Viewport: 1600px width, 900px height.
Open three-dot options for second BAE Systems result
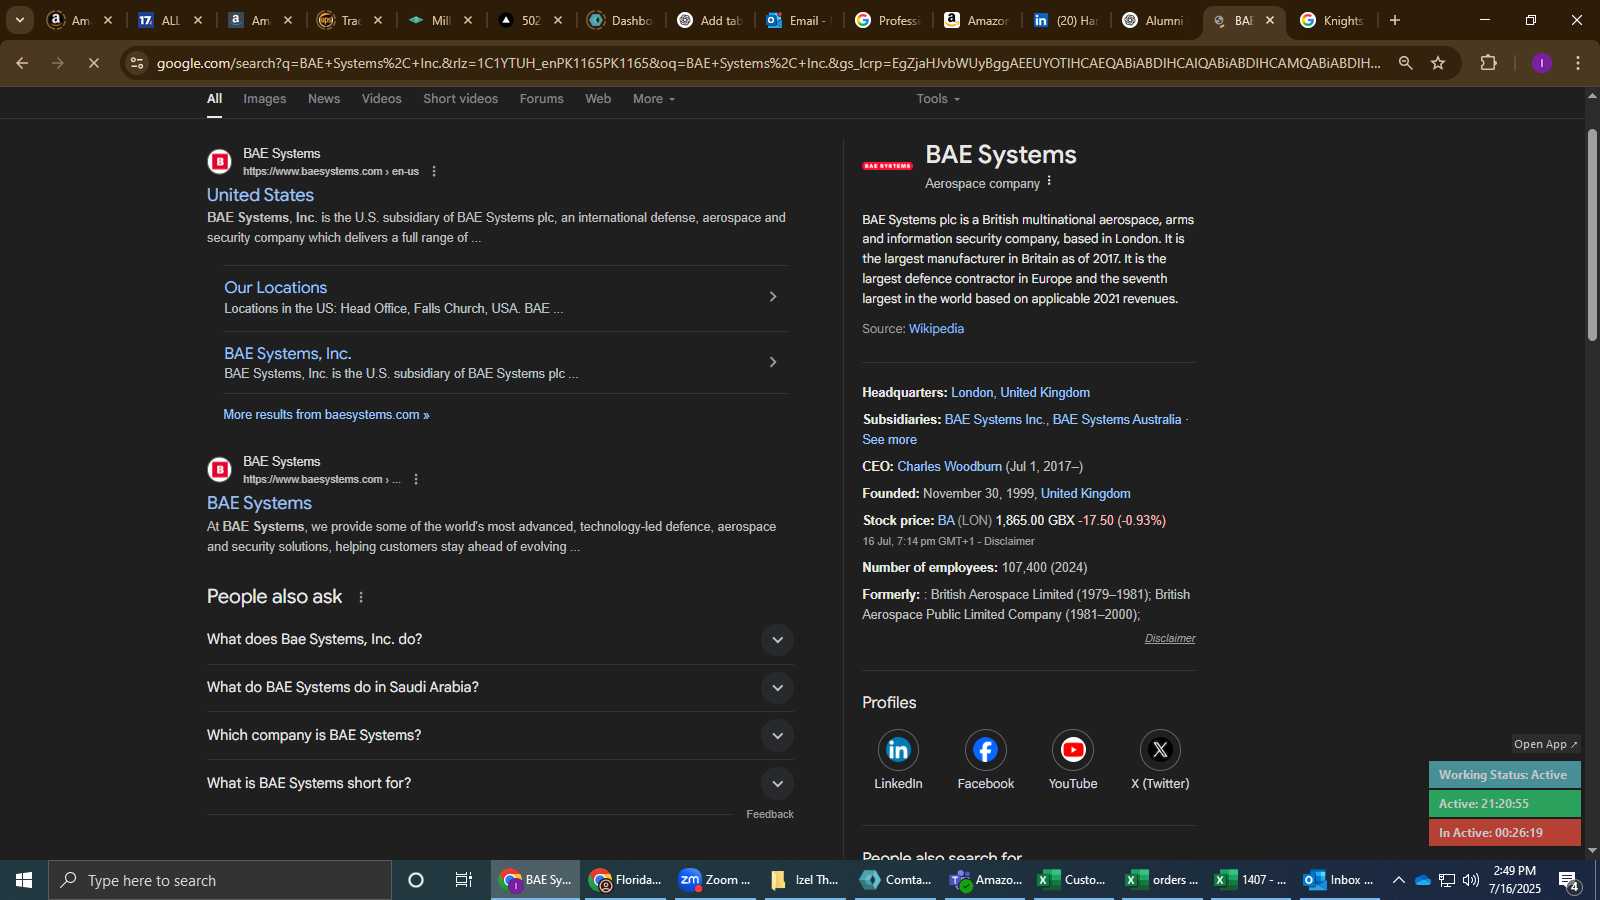[x=416, y=480]
